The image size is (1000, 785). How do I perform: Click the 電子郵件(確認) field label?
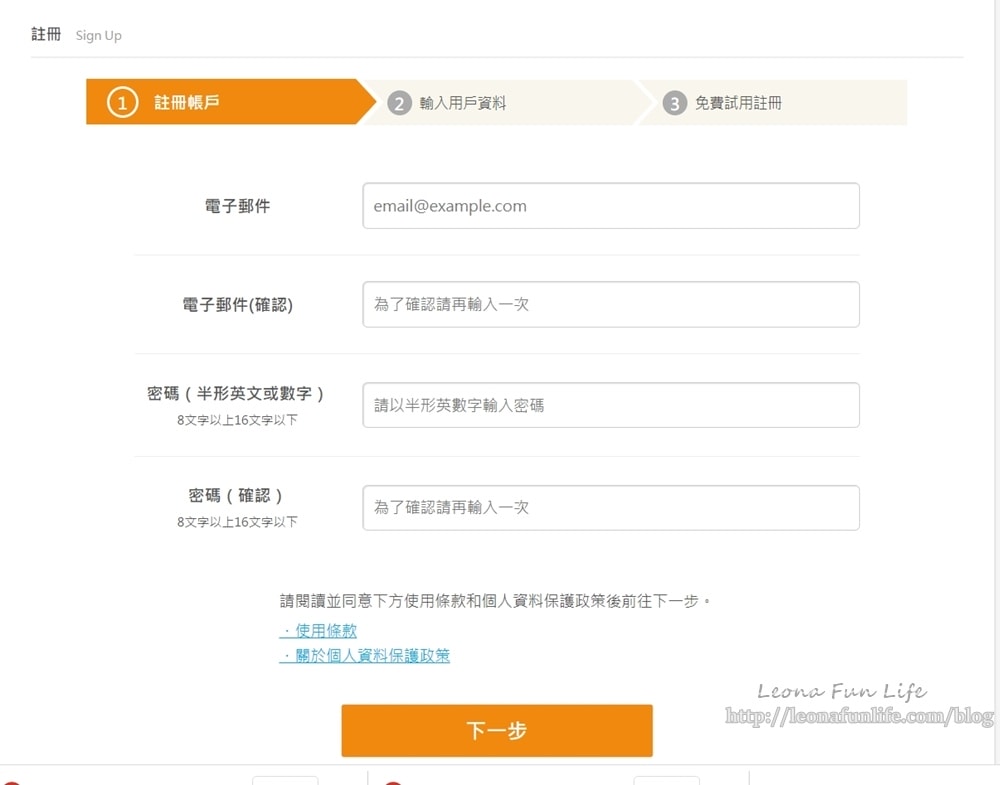coord(237,305)
